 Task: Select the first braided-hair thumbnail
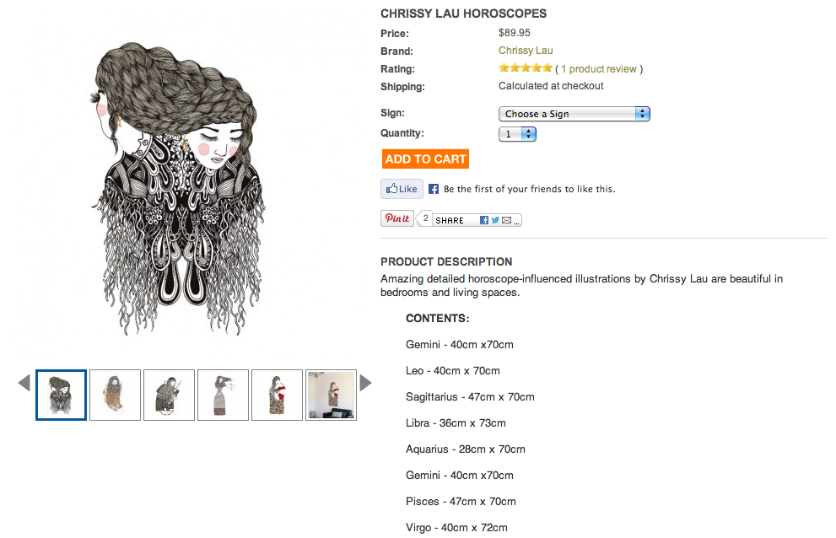click(x=61, y=395)
